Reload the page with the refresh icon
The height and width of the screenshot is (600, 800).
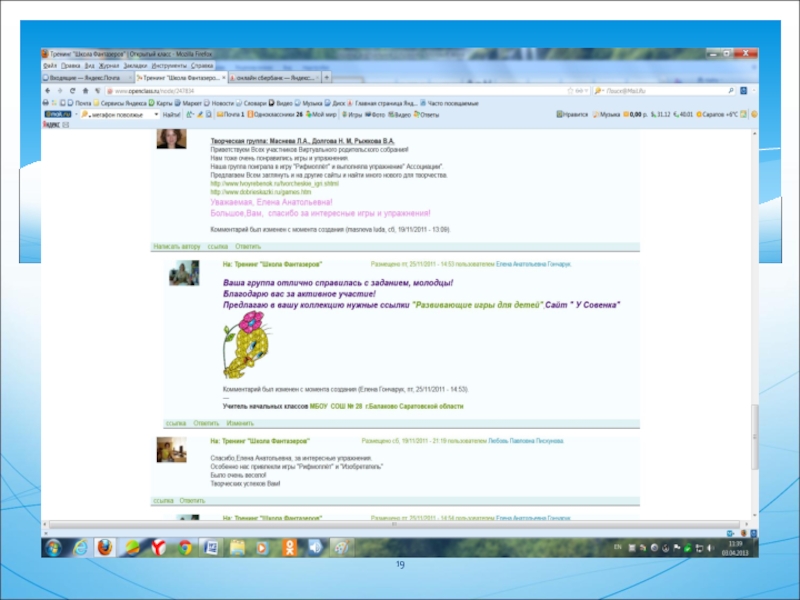[72, 91]
